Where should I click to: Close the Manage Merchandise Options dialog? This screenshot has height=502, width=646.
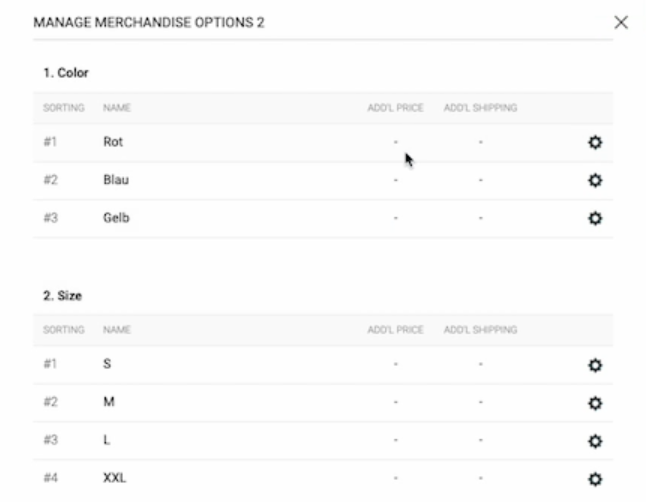pyautogui.click(x=621, y=22)
